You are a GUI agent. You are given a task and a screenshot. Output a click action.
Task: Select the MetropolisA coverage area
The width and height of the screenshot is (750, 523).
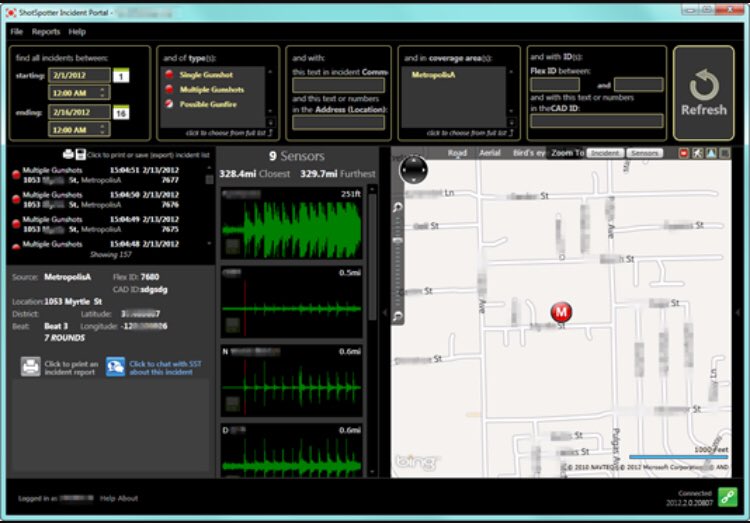(x=433, y=75)
